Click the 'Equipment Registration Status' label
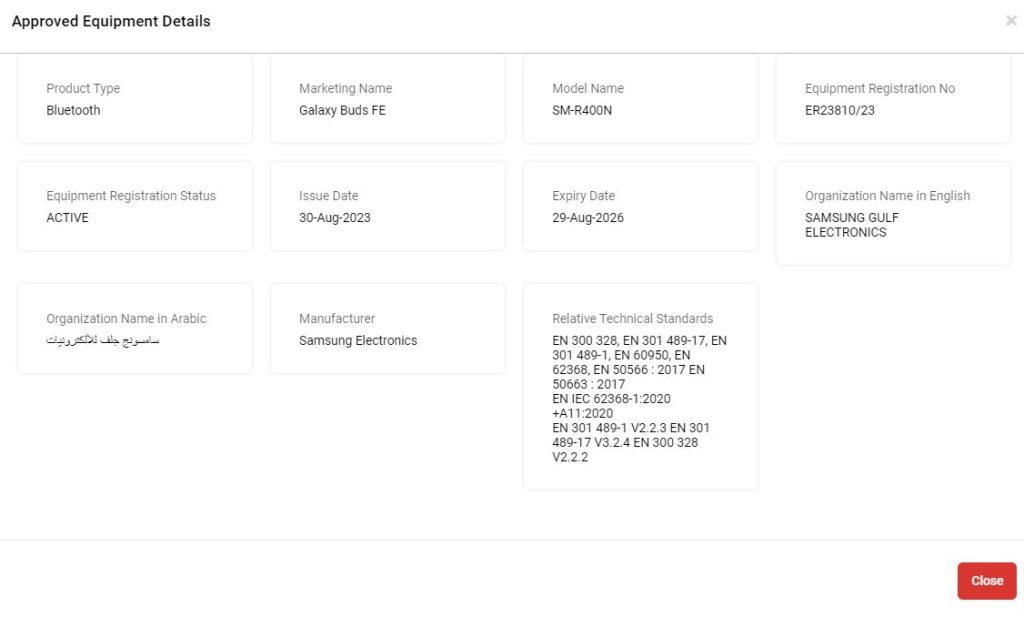The width and height of the screenshot is (1024, 617). tap(131, 196)
